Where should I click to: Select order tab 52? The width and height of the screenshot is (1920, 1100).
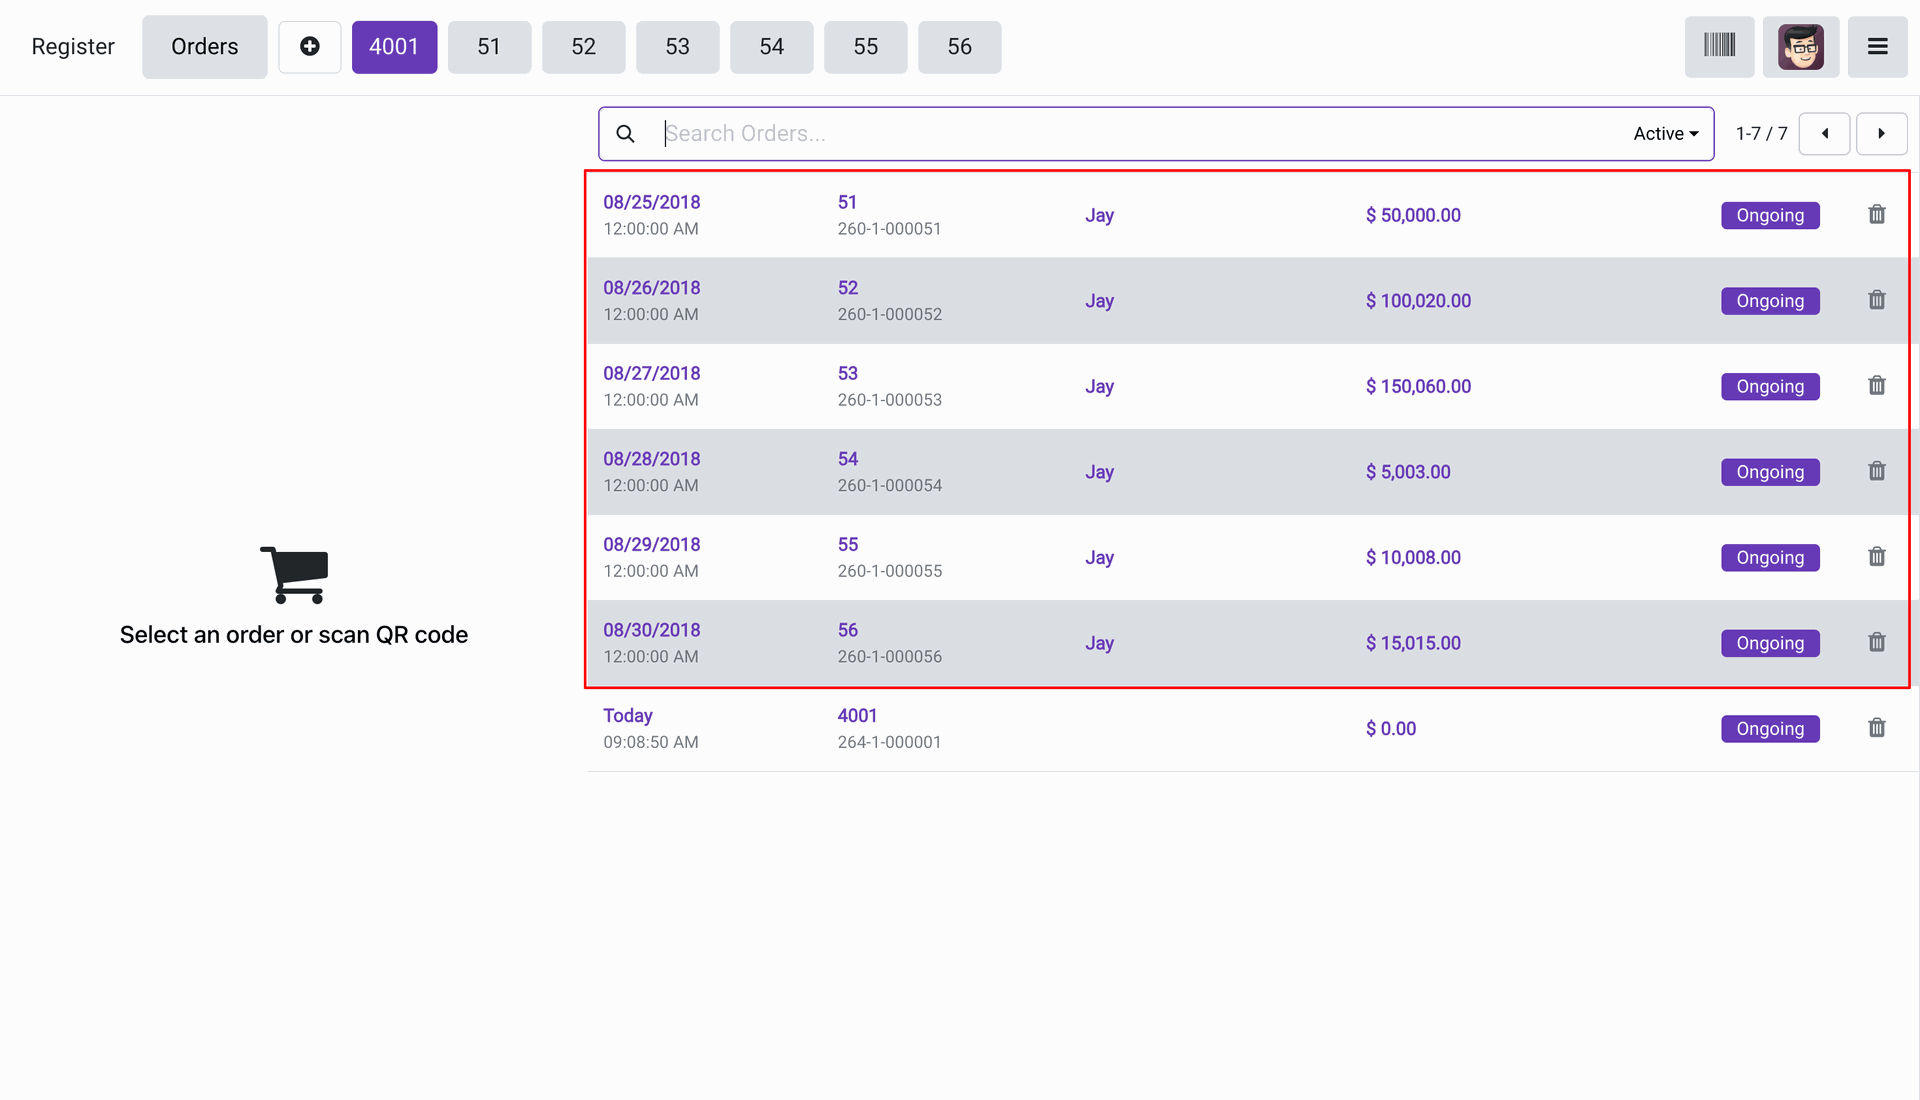pos(583,46)
